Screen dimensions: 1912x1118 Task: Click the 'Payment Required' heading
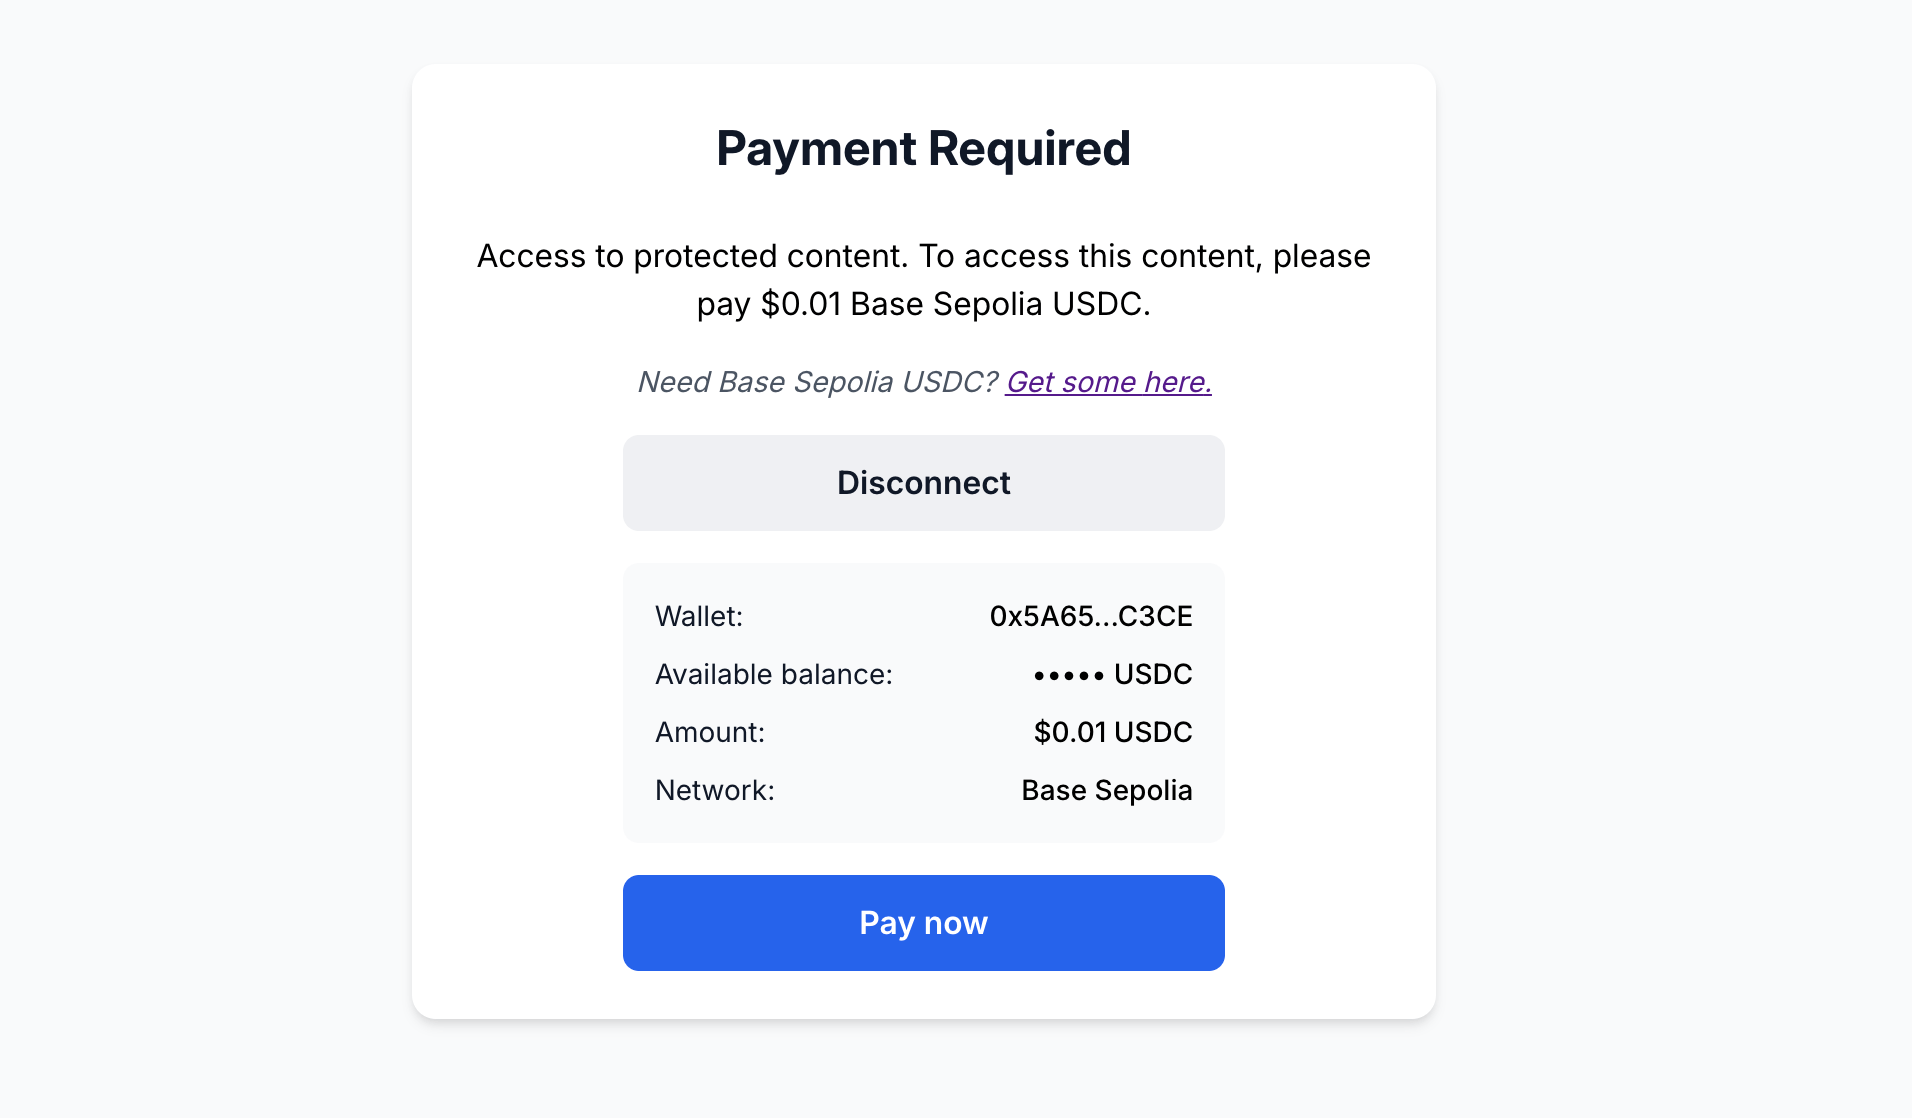923,149
